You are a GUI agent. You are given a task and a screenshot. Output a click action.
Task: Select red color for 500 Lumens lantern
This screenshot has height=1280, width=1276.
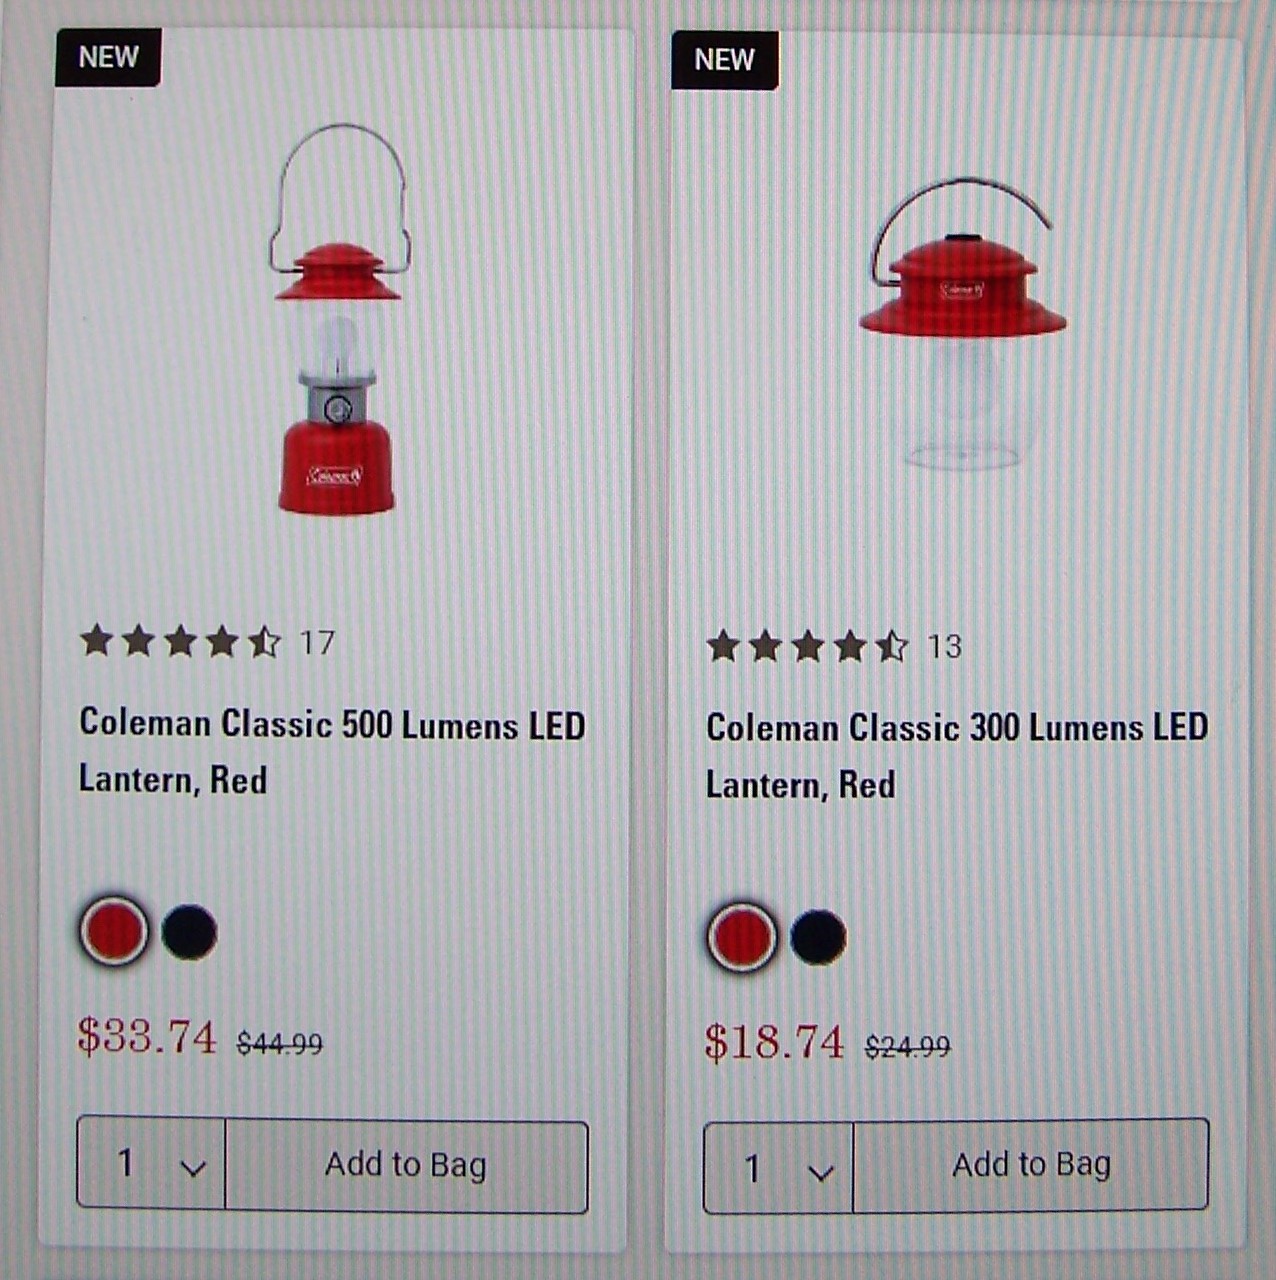[x=114, y=931]
